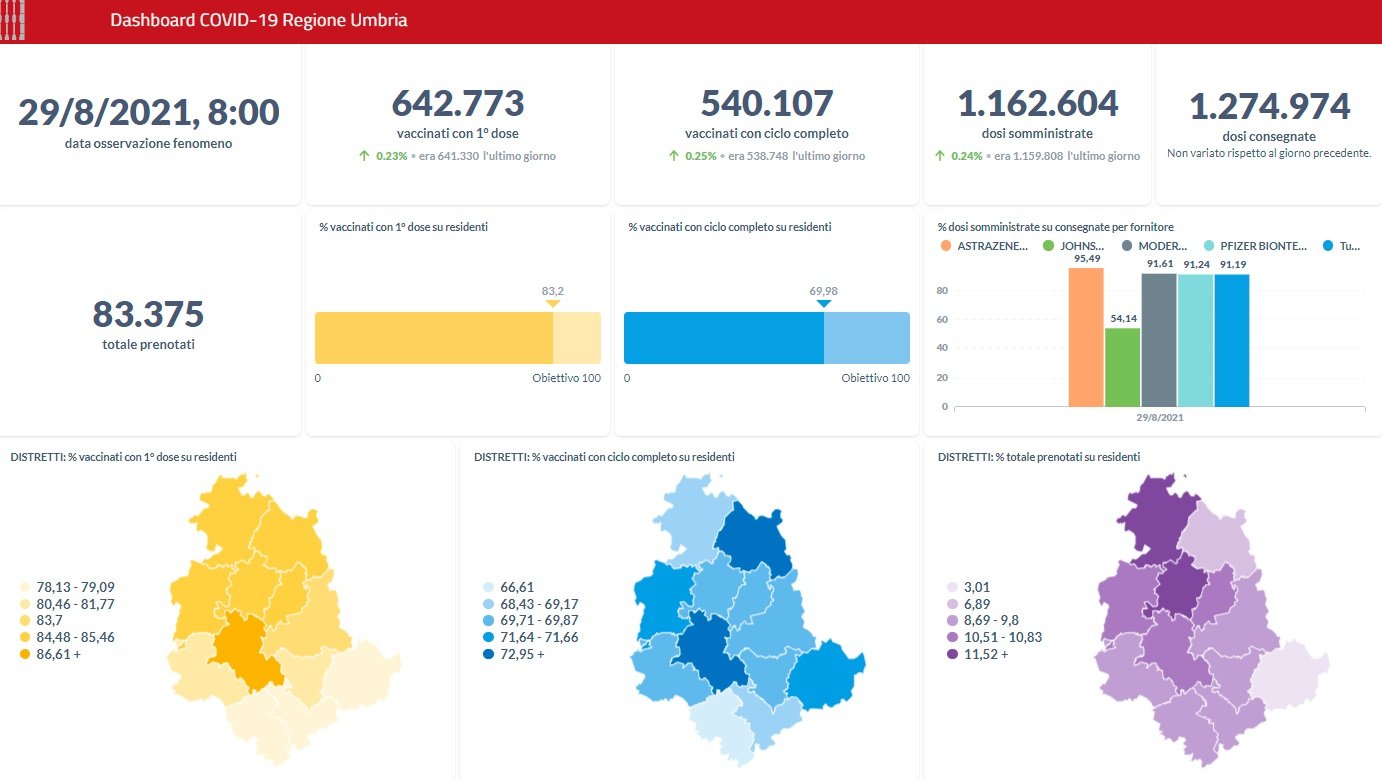
Task: Click green up arrow under 540.107
Action: coord(674,156)
